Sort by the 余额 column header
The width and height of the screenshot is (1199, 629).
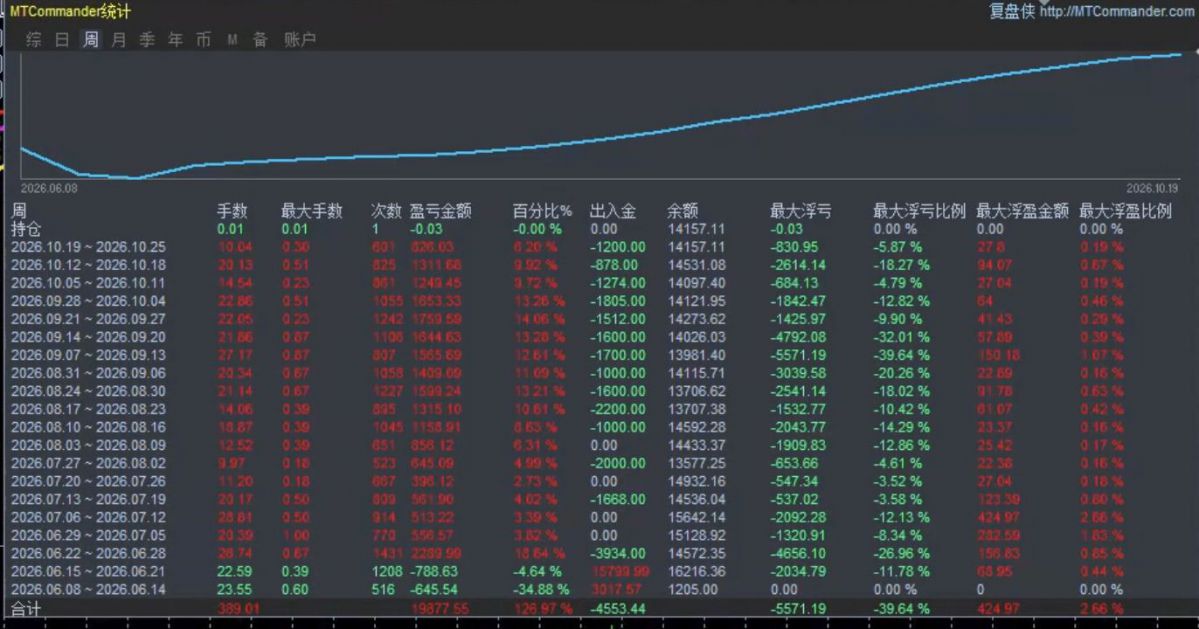pyautogui.click(x=682, y=211)
